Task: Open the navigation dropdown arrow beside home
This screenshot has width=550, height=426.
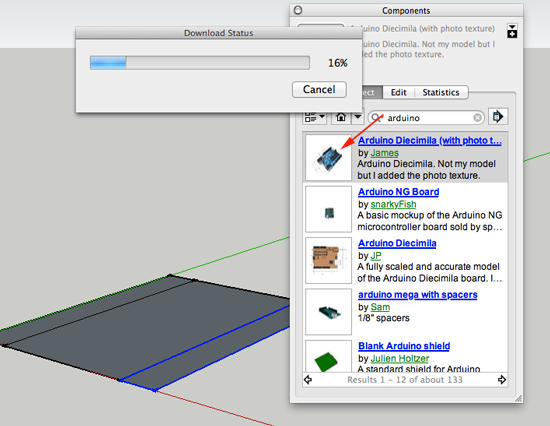Action: click(x=357, y=117)
